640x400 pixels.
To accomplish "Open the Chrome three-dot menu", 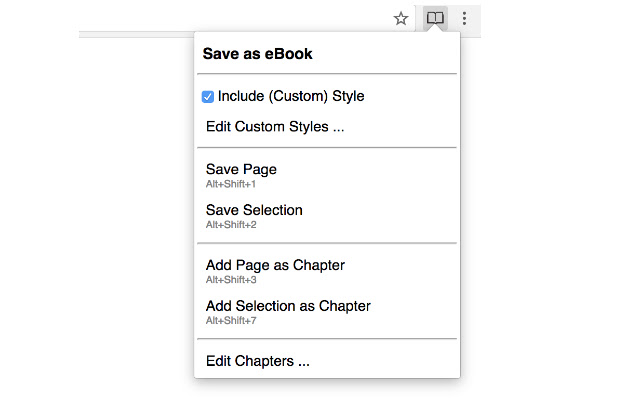I will pos(465,18).
